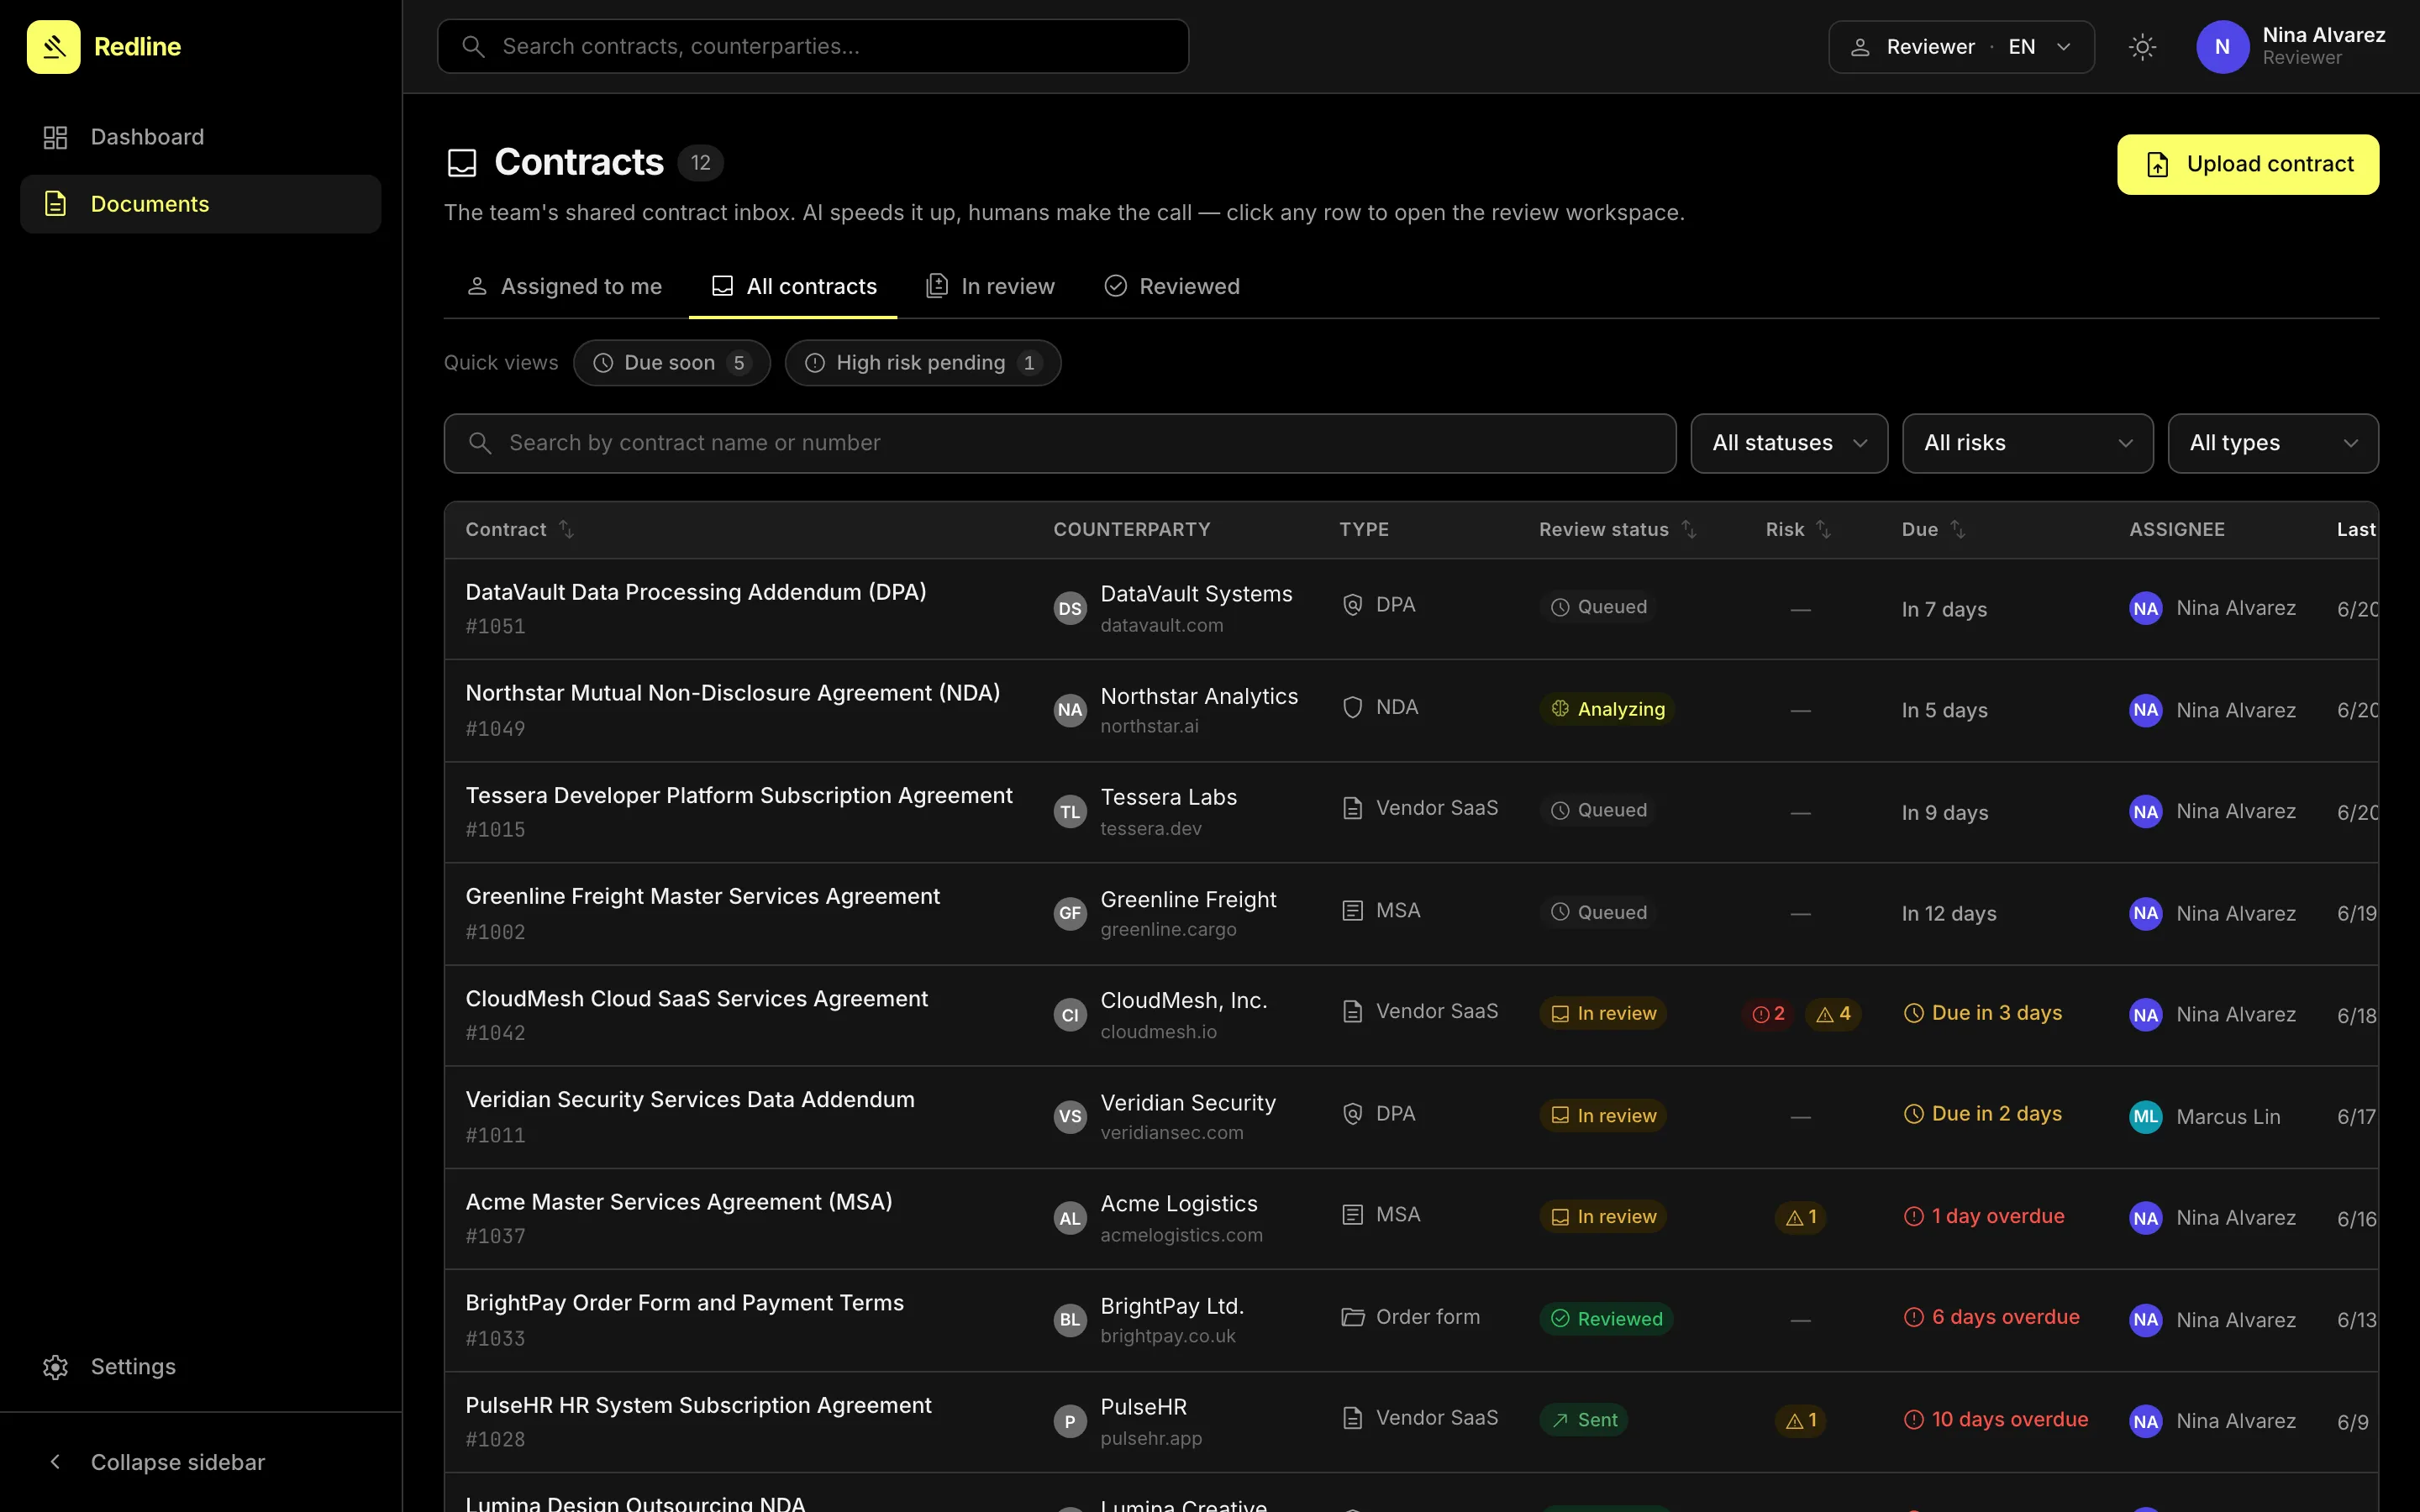Click the '6 days overdue' due label

[1991, 1317]
